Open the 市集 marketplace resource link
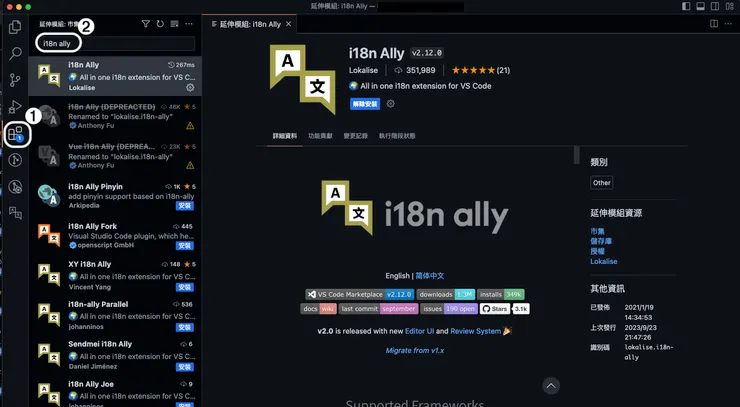740x407 pixels. pyautogui.click(x=597, y=231)
